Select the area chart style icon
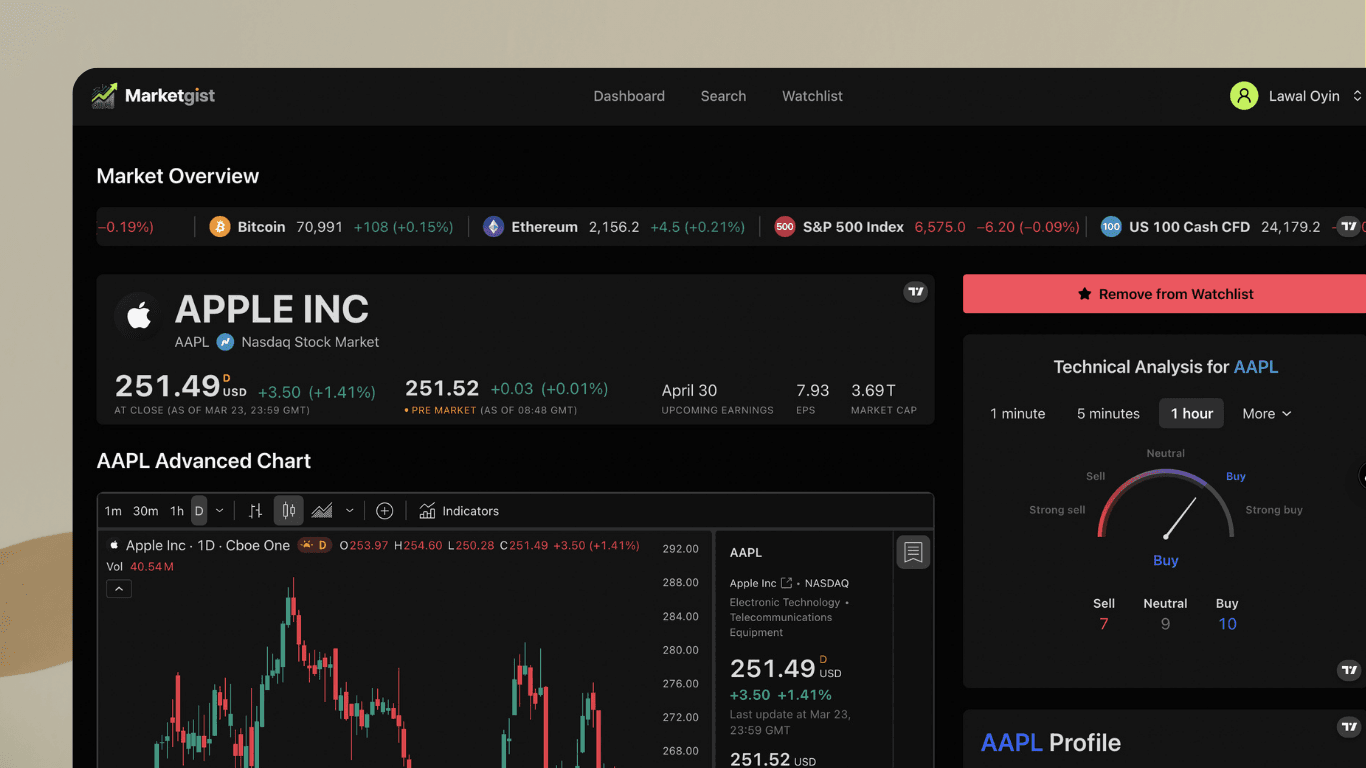 (322, 510)
